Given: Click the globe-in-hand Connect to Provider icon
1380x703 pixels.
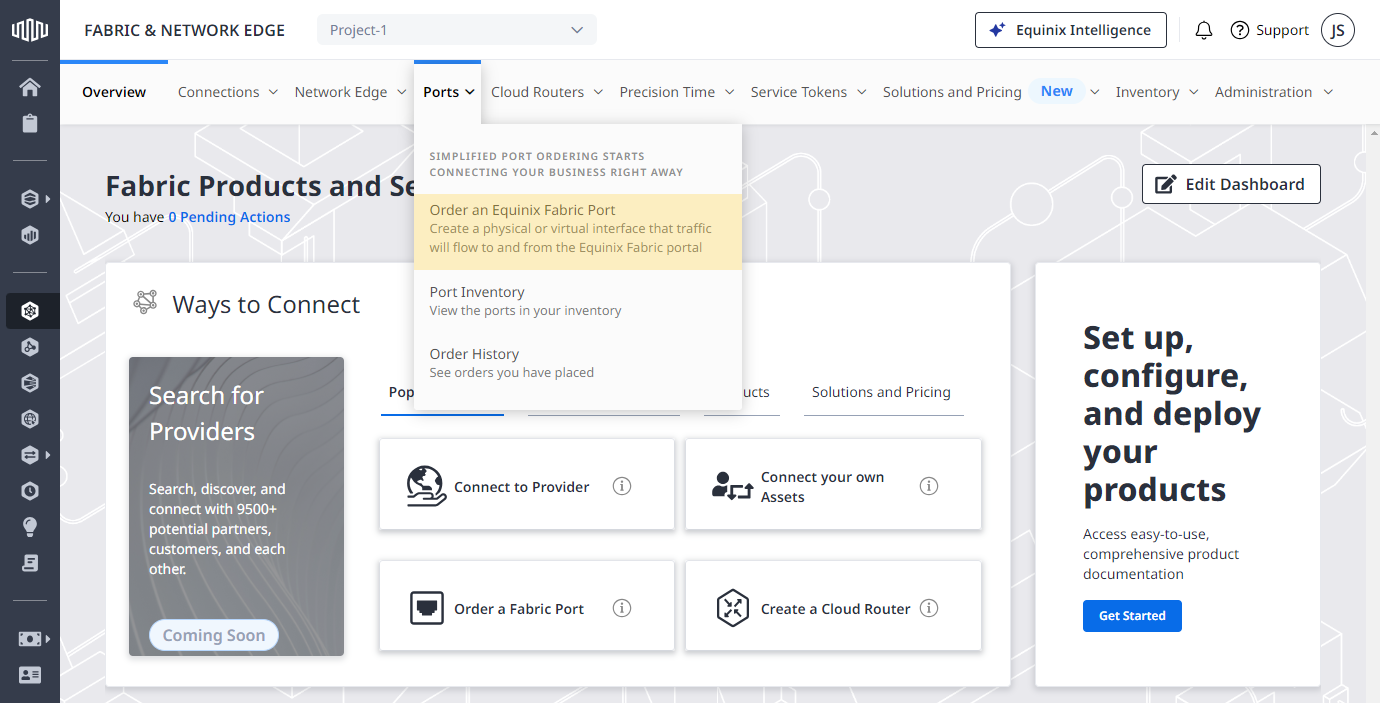Looking at the screenshot, I should (426, 486).
